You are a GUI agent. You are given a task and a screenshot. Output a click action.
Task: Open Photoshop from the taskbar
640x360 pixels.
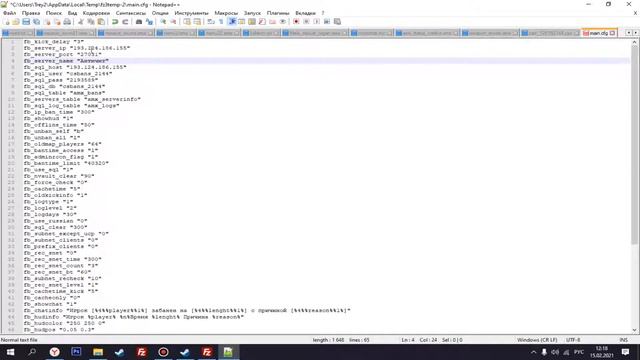[76, 352]
